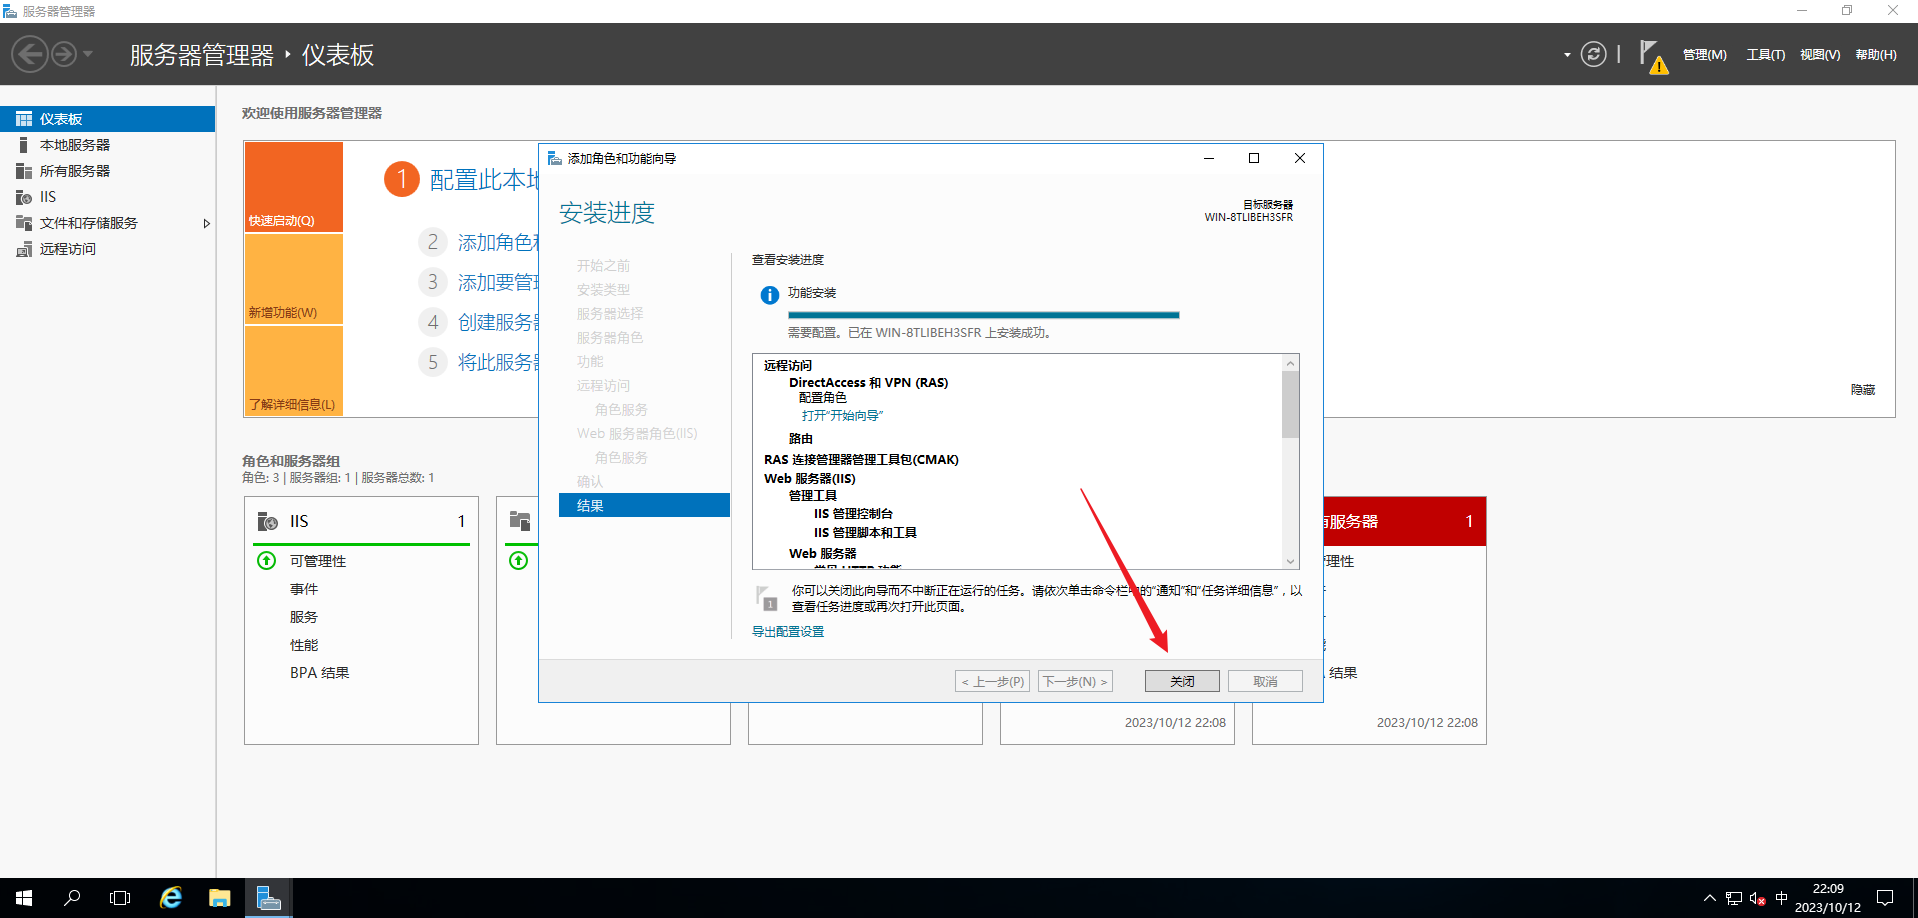Screen dimensions: 1918x918
Task: Click the forward navigation arrow
Action: click(x=64, y=54)
